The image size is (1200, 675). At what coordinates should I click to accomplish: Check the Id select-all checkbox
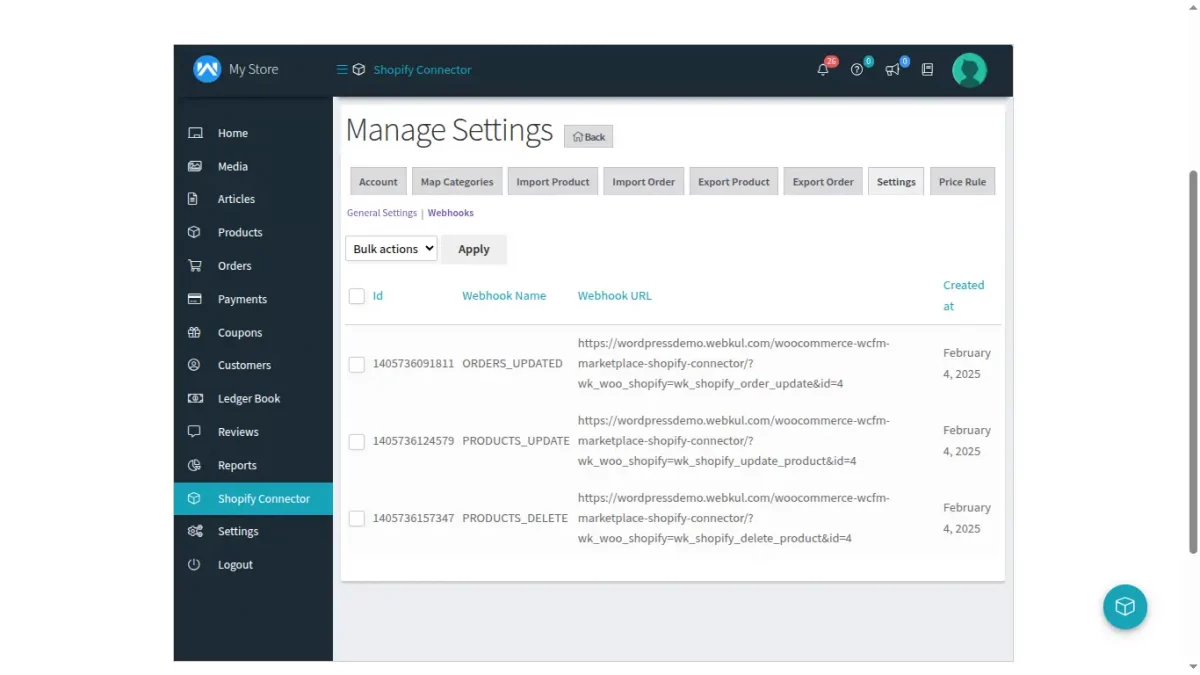(356, 296)
